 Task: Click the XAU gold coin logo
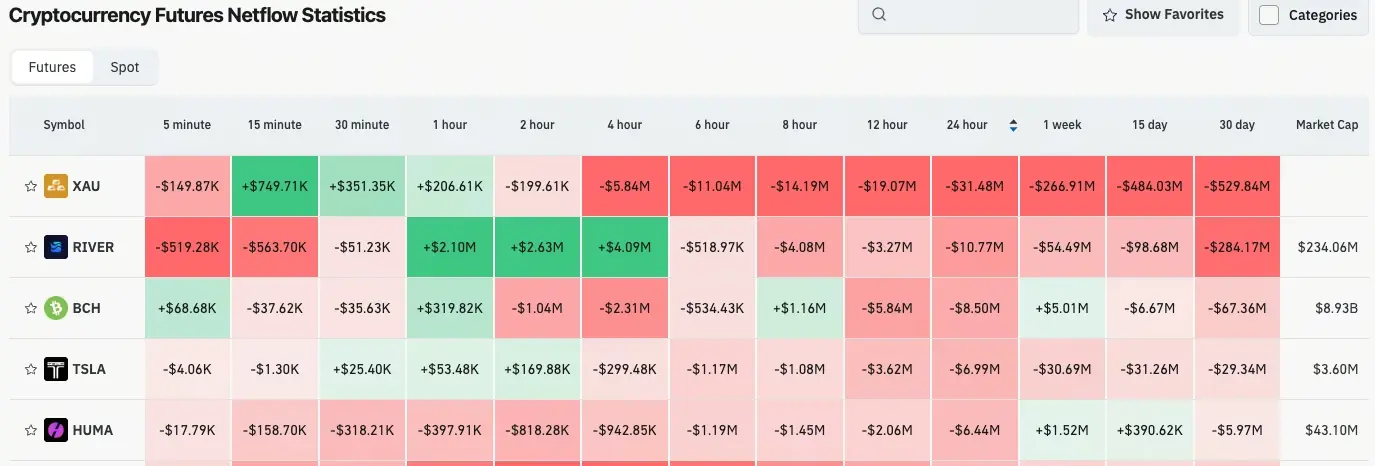pos(56,186)
